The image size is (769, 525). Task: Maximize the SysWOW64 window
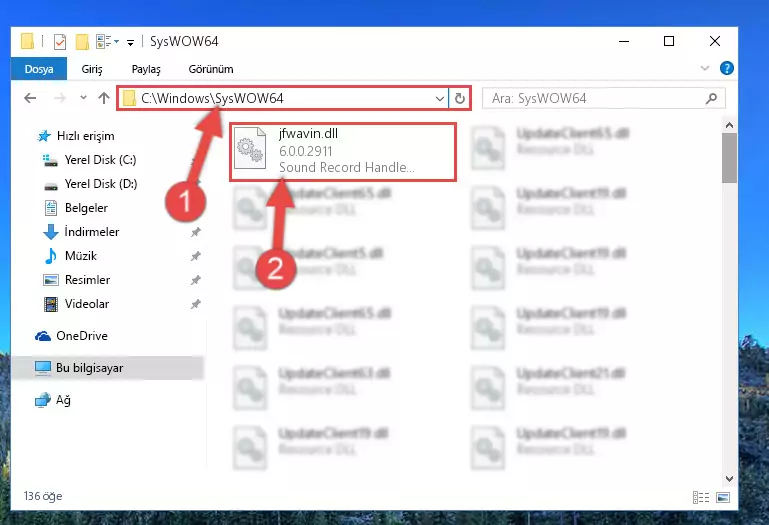[x=668, y=41]
